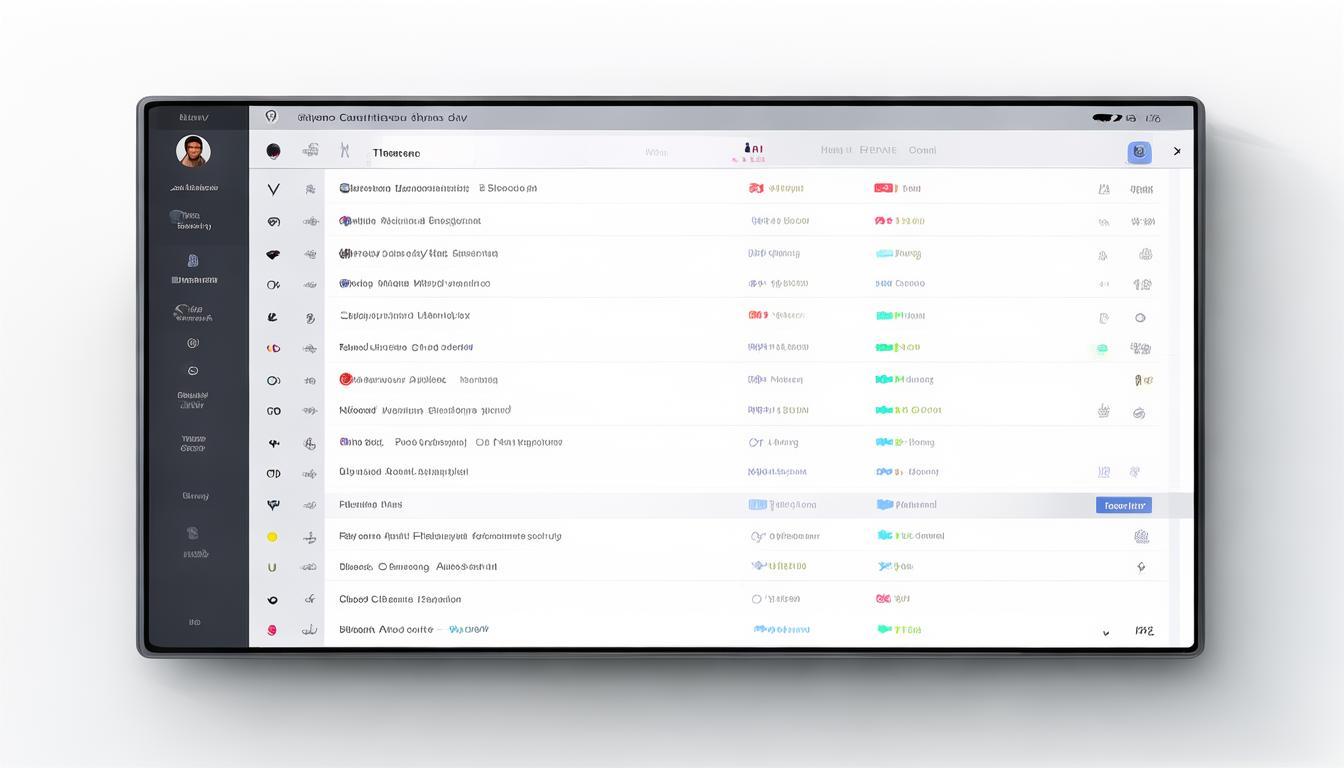Expand the V chevron atop the left icon column
1344x768 pixels.
click(x=273, y=189)
